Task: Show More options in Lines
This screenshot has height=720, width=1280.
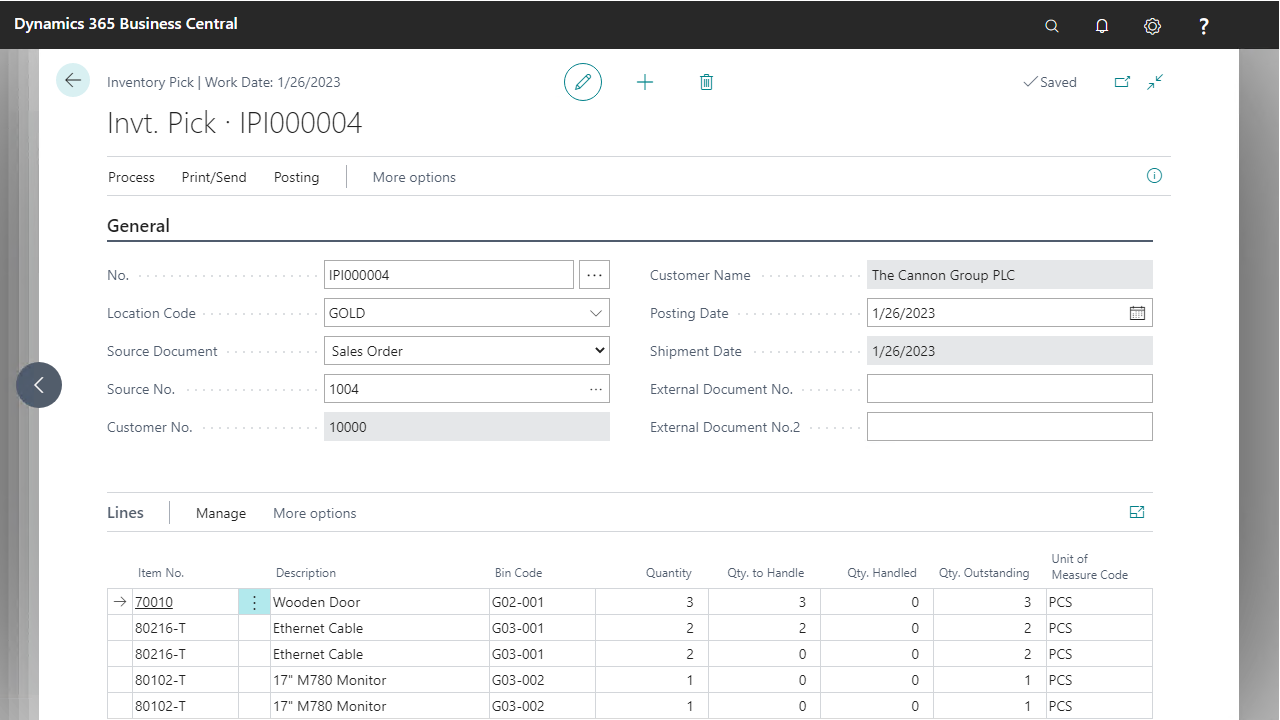Action: [315, 513]
